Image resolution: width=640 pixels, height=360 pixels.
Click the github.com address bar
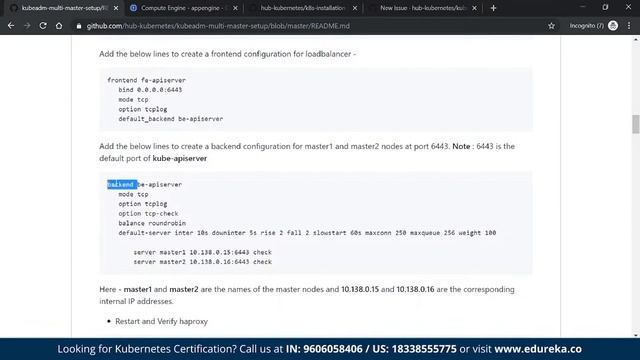[x=310, y=26]
